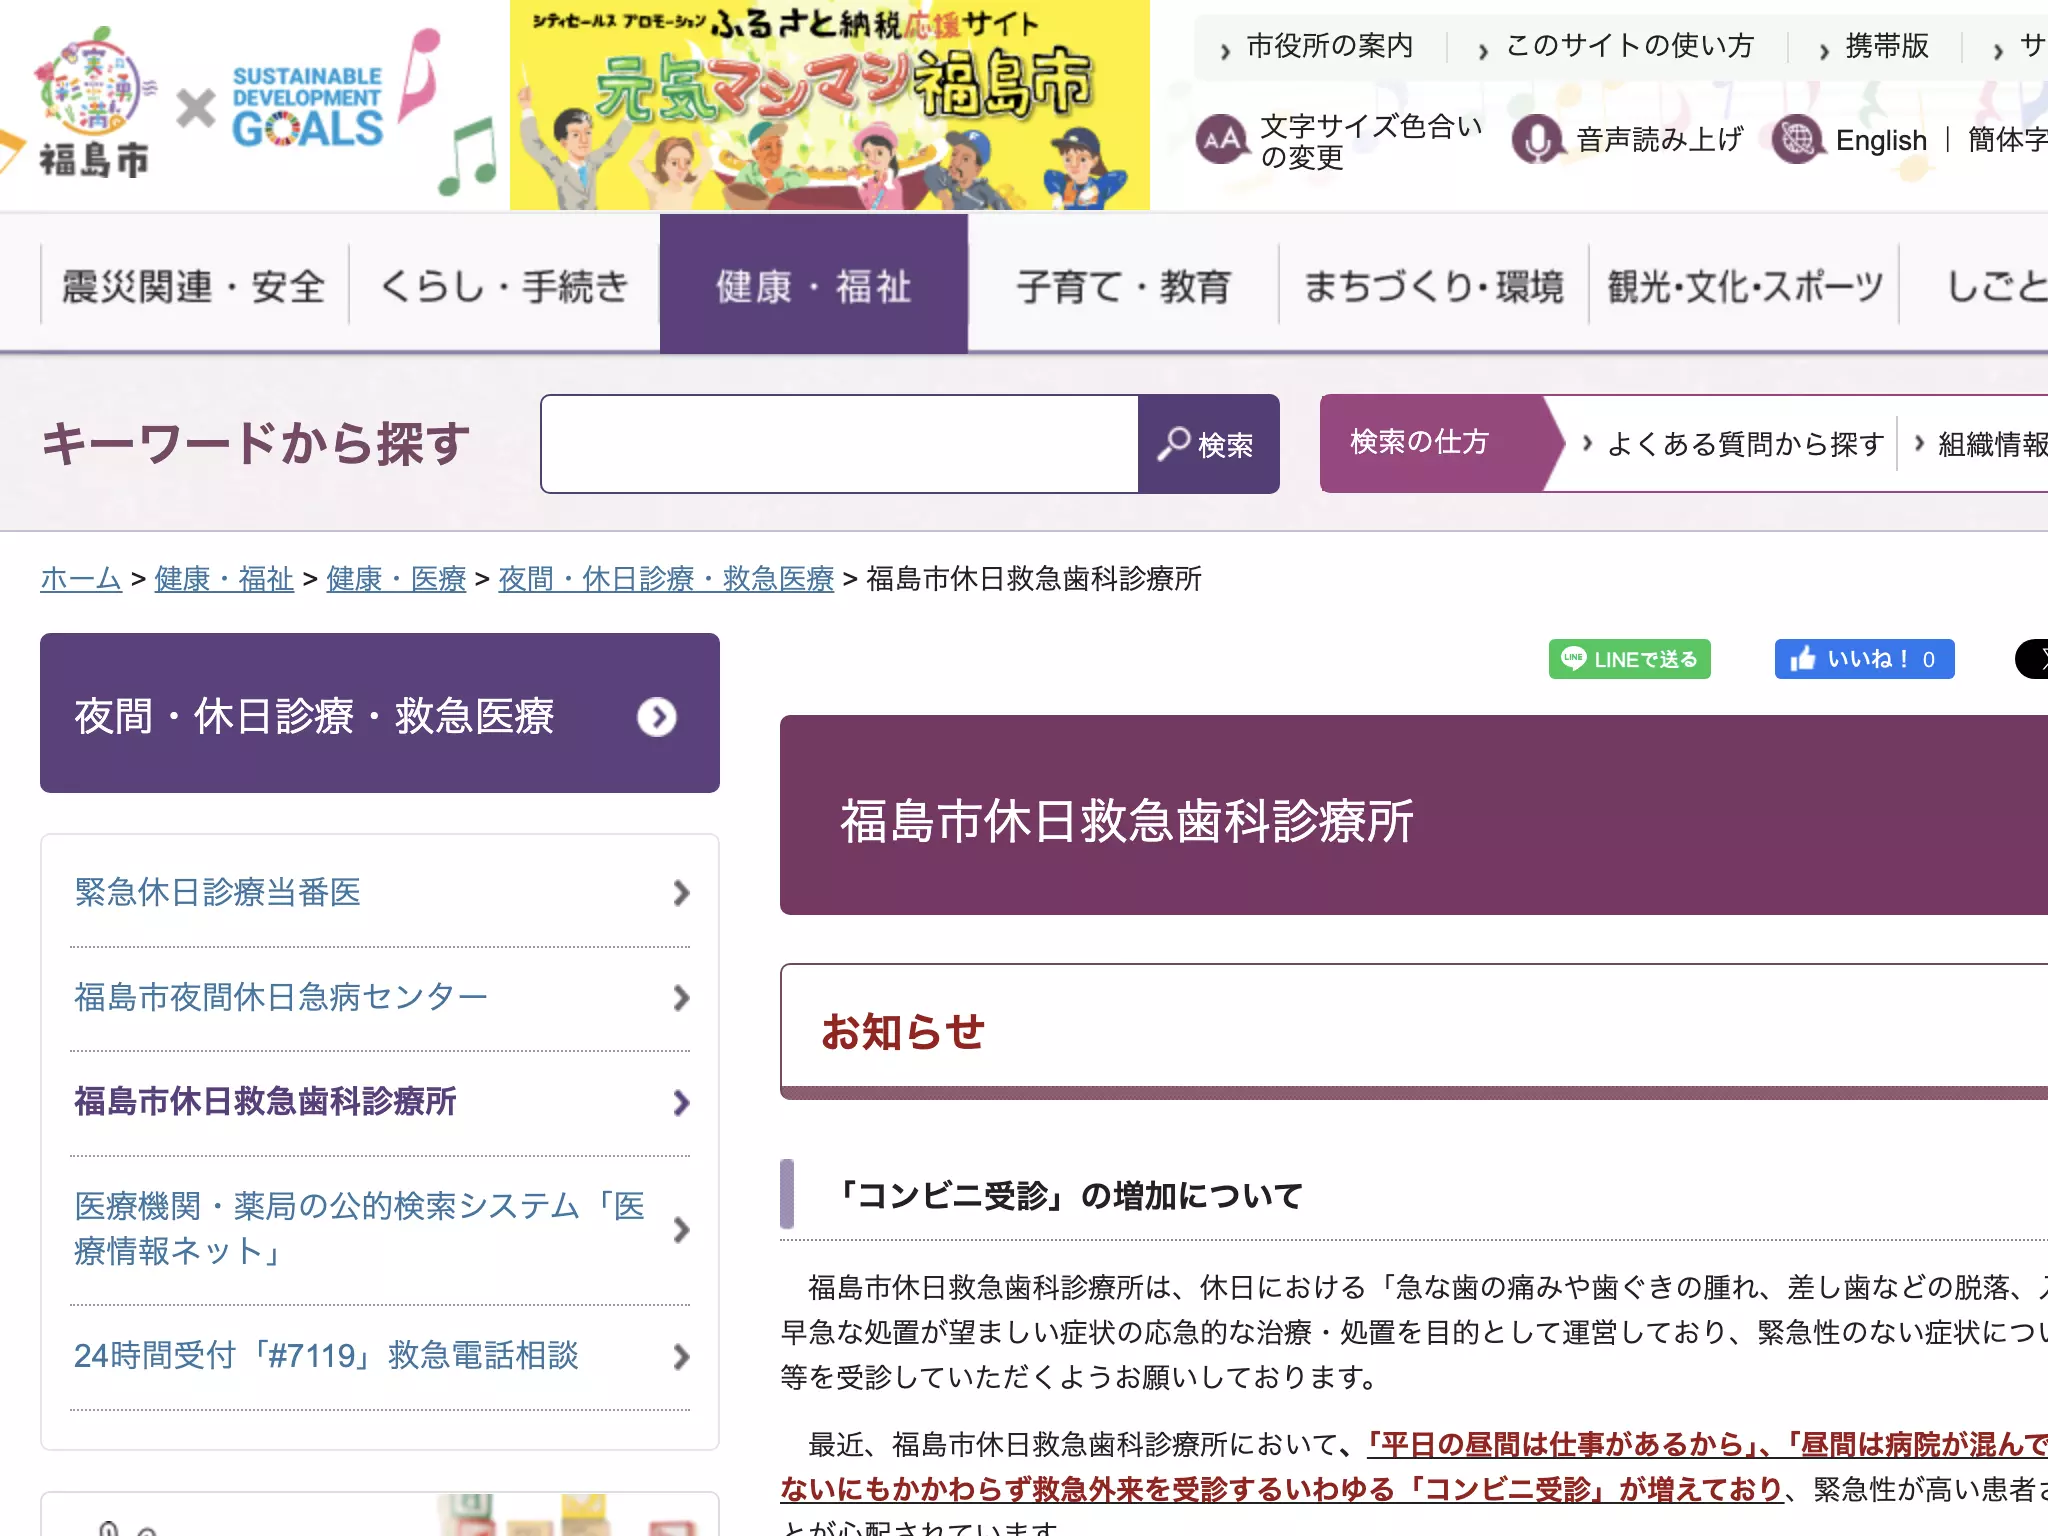Click arrow icon before 携帯版
Image resolution: width=2048 pixels, height=1536 pixels.
tap(1824, 50)
